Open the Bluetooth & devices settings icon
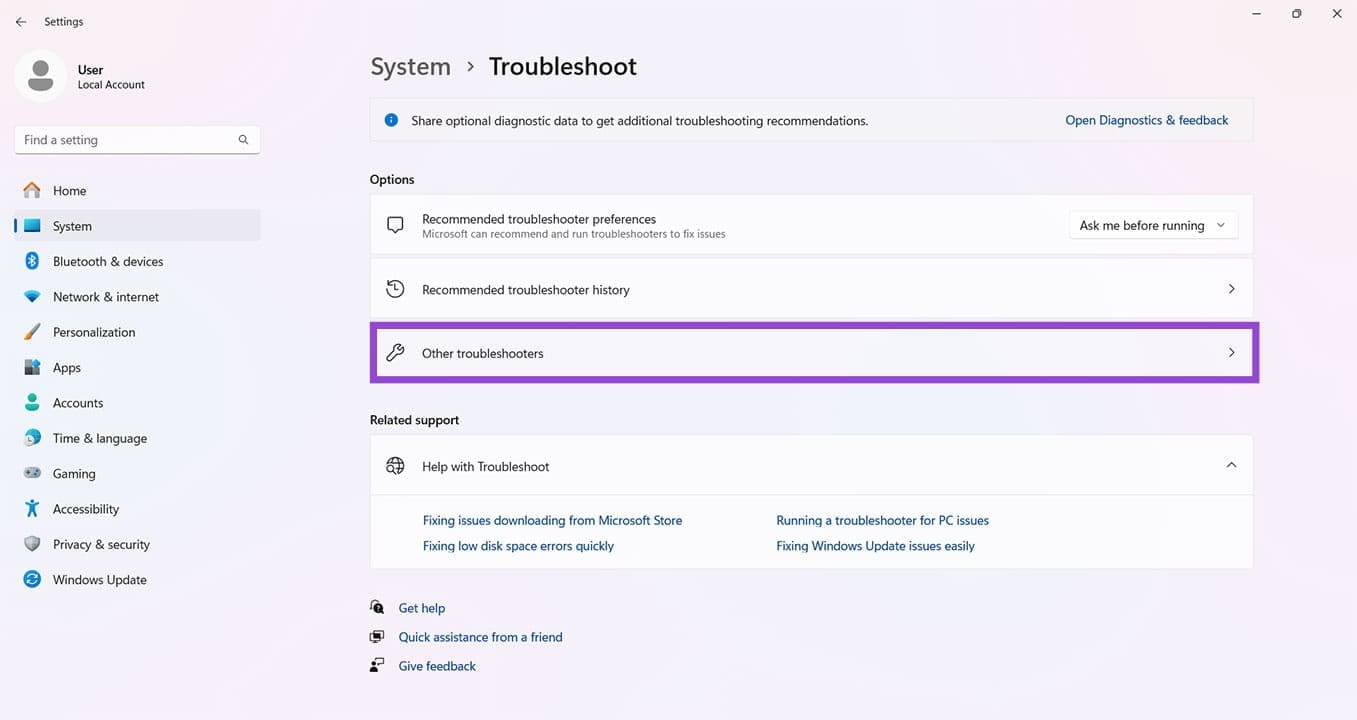Image resolution: width=1357 pixels, height=720 pixels. coord(33,261)
